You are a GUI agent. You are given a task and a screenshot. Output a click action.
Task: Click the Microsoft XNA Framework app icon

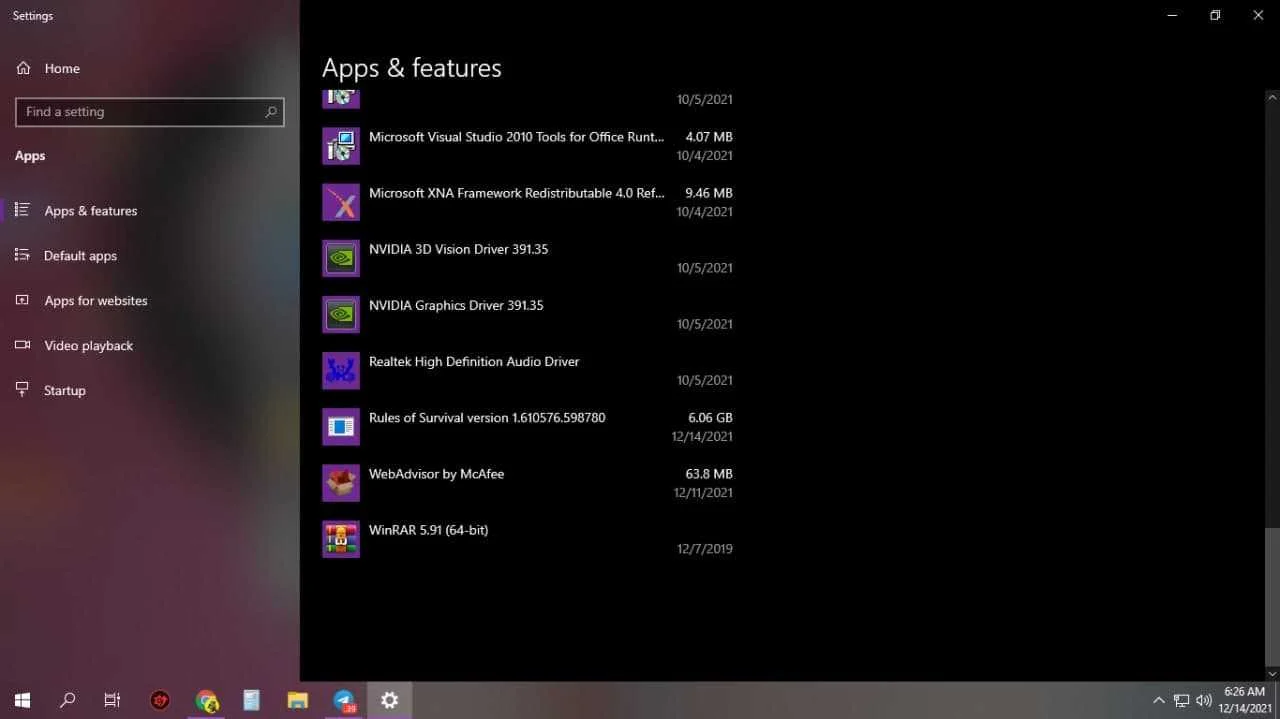click(341, 202)
